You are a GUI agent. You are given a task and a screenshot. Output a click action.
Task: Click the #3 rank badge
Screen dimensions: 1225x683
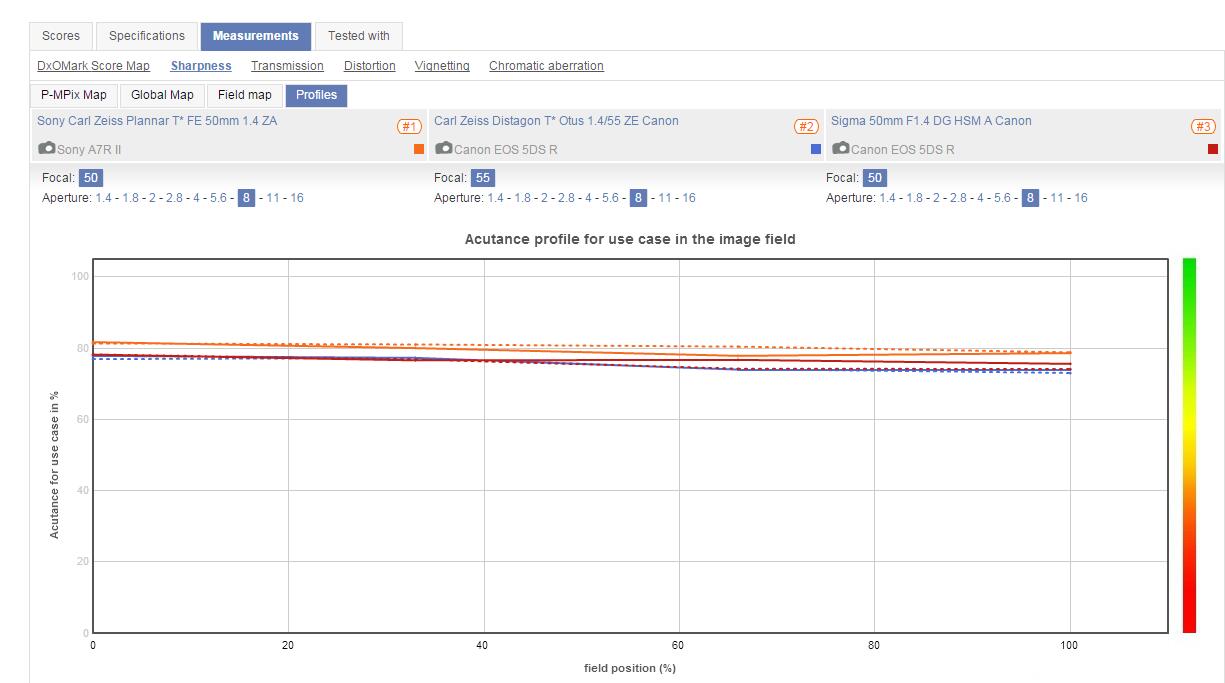point(1203,127)
